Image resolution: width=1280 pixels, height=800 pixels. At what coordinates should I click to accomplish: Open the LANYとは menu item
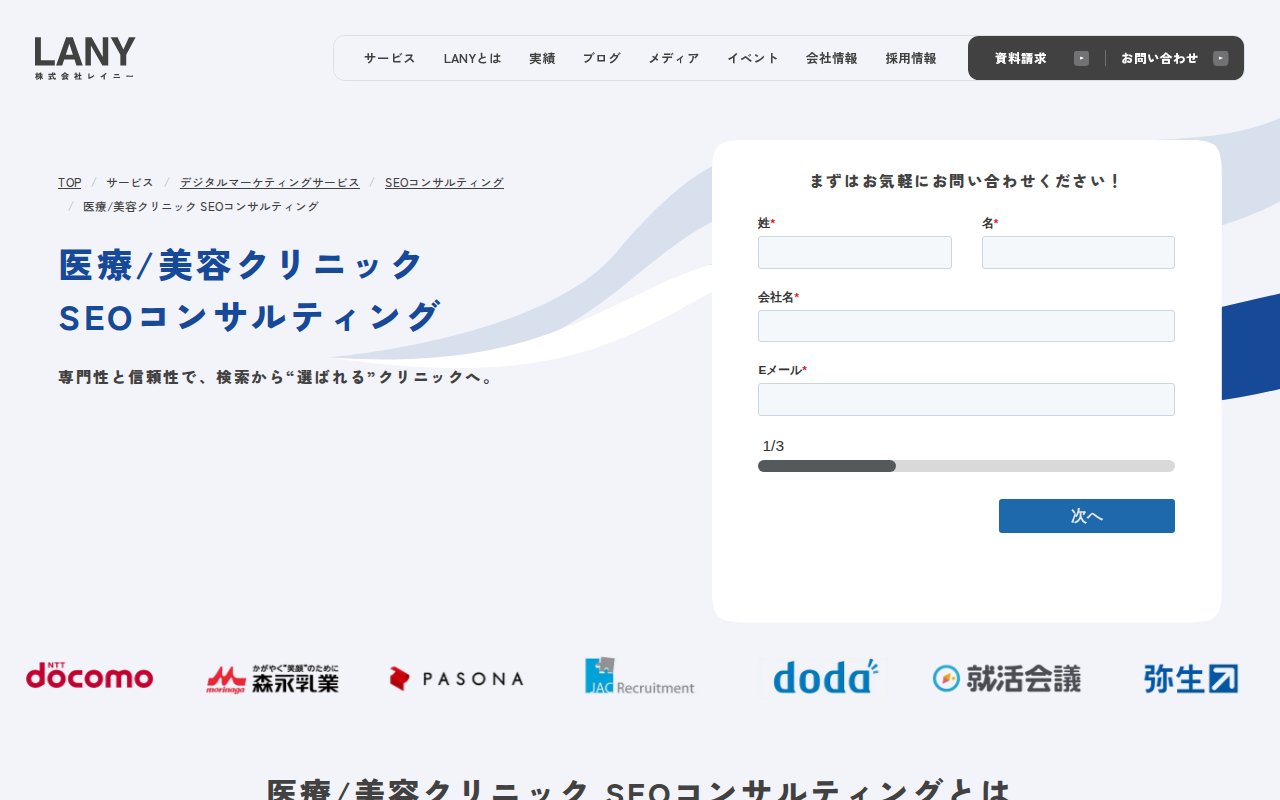pos(473,58)
